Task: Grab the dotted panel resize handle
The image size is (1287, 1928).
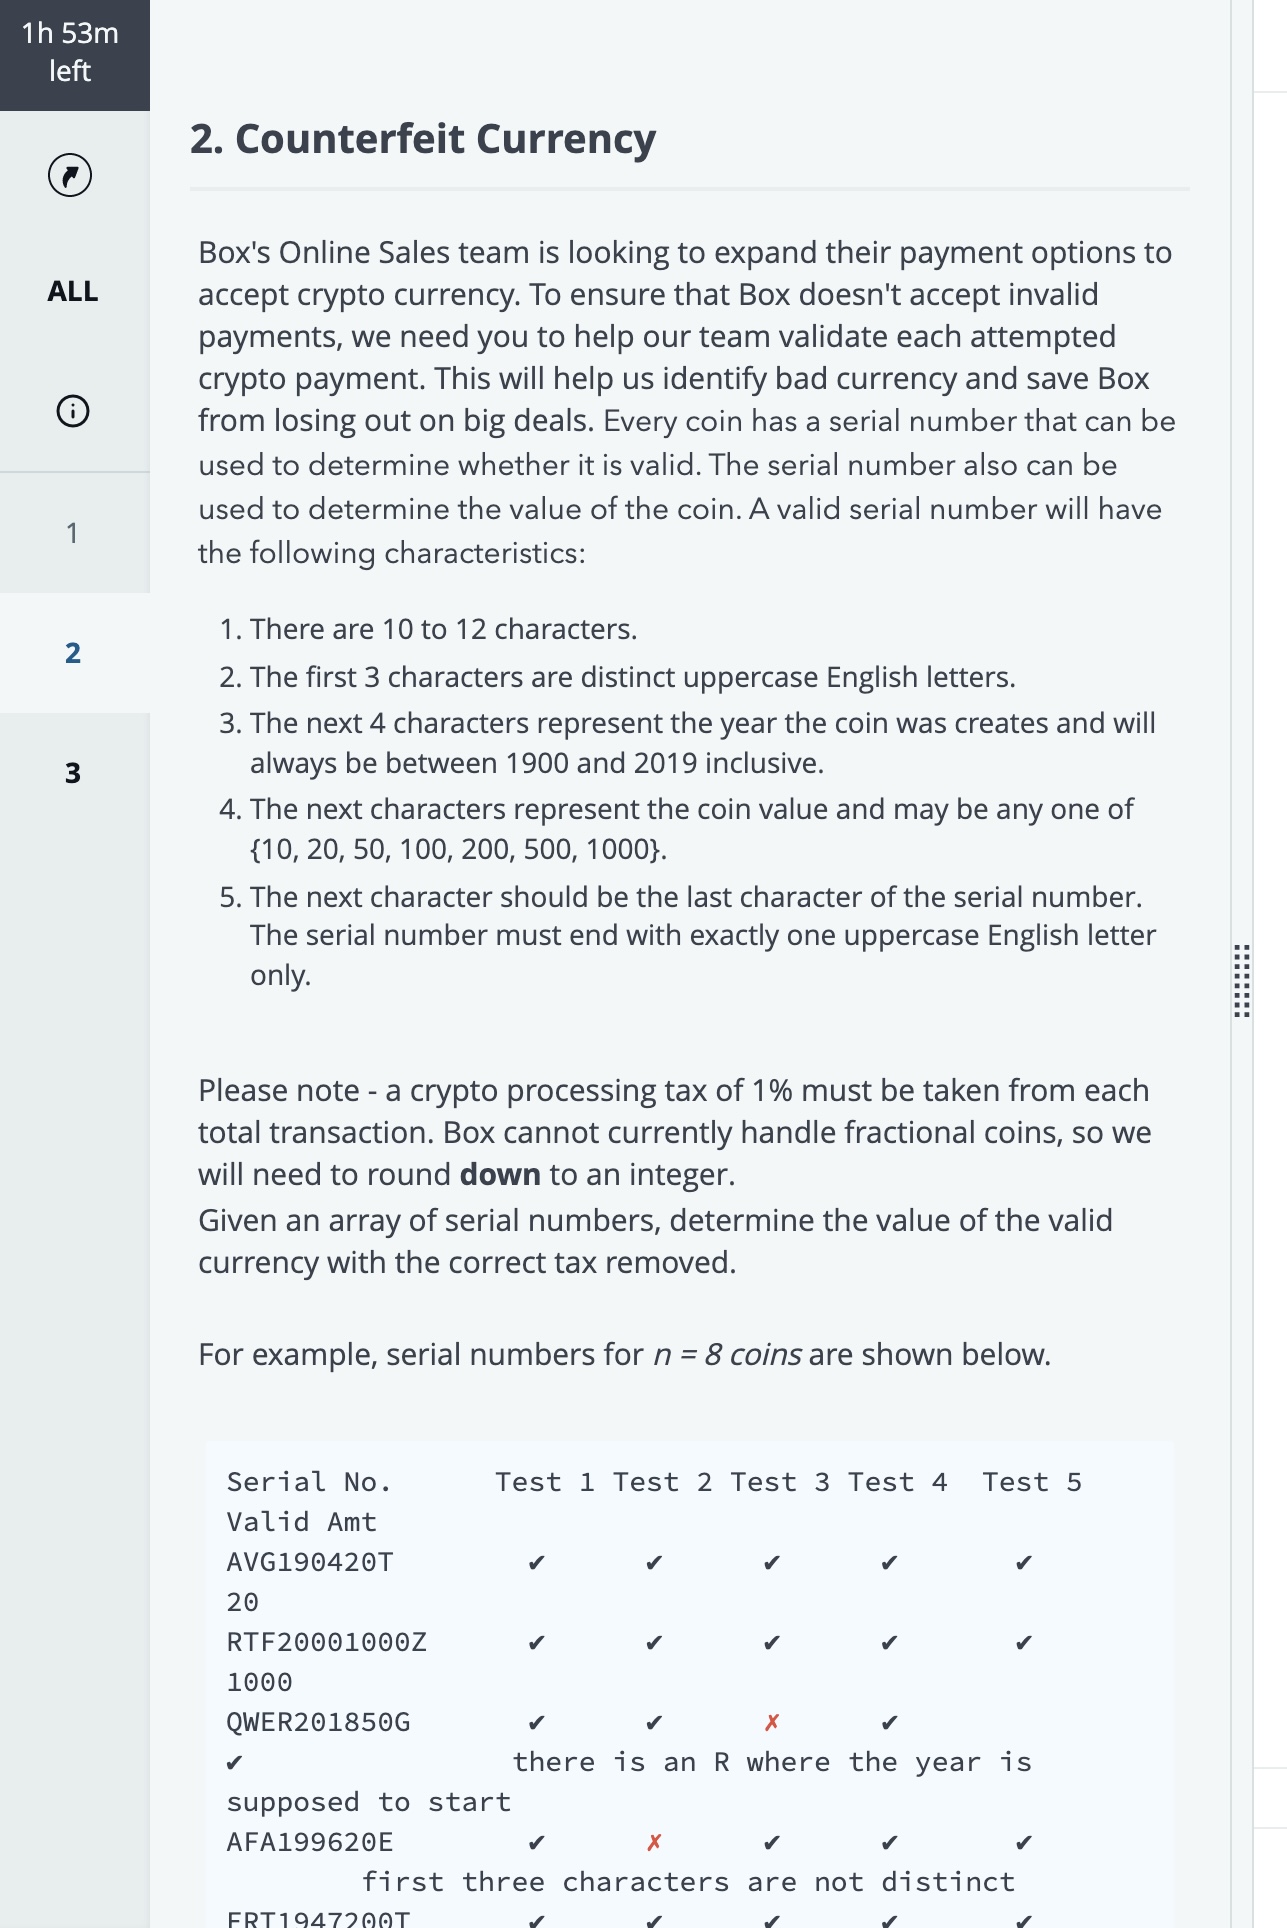Action: tap(1241, 980)
